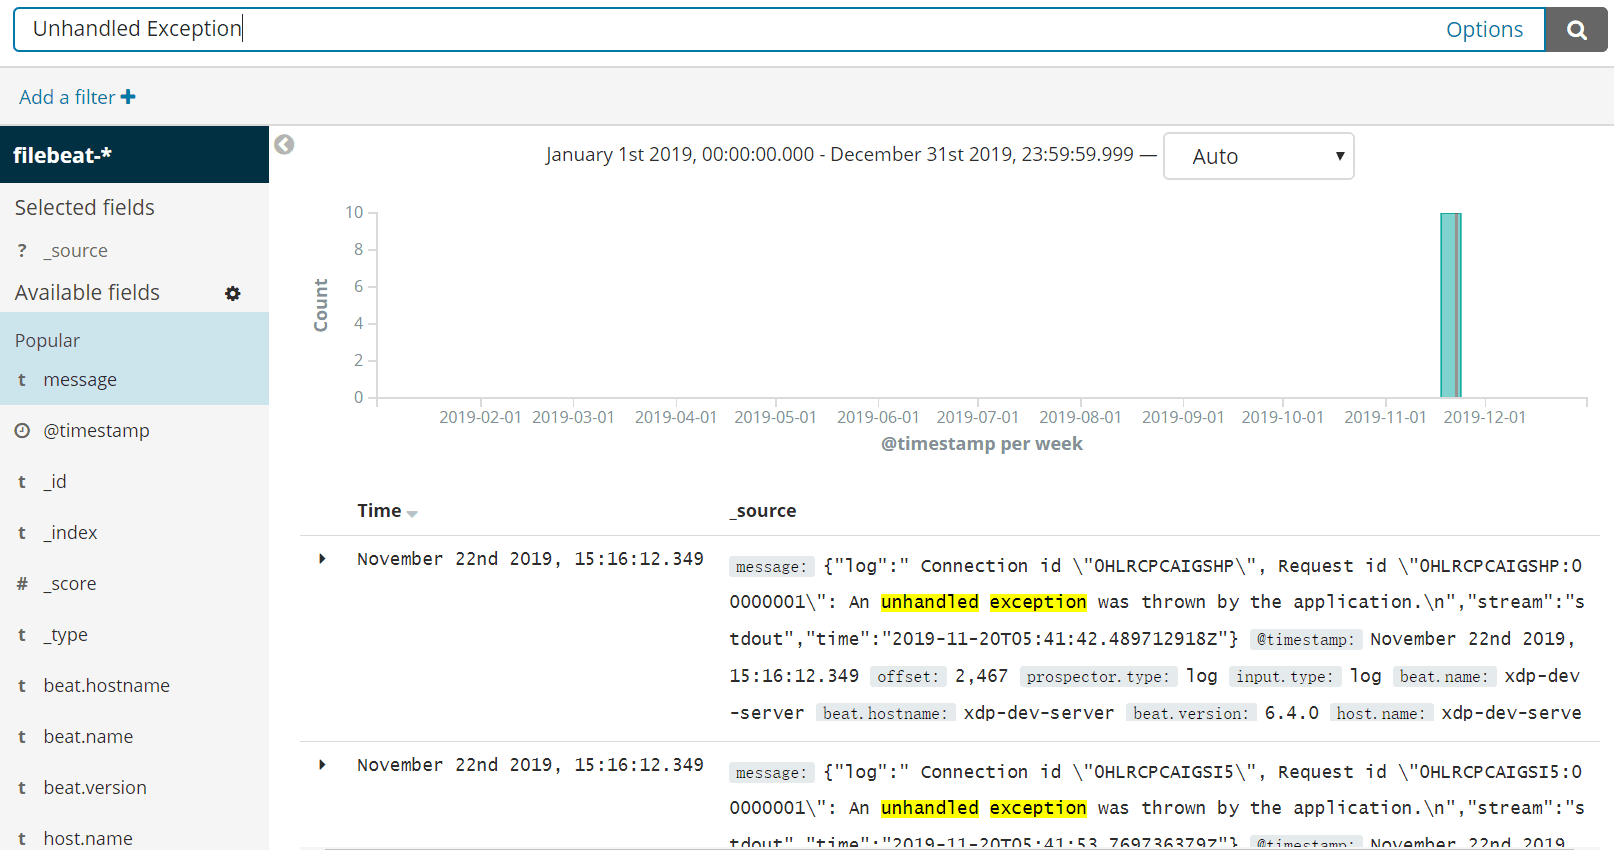Open the available fields gear settings
The height and width of the screenshot is (850, 1614).
(233, 293)
